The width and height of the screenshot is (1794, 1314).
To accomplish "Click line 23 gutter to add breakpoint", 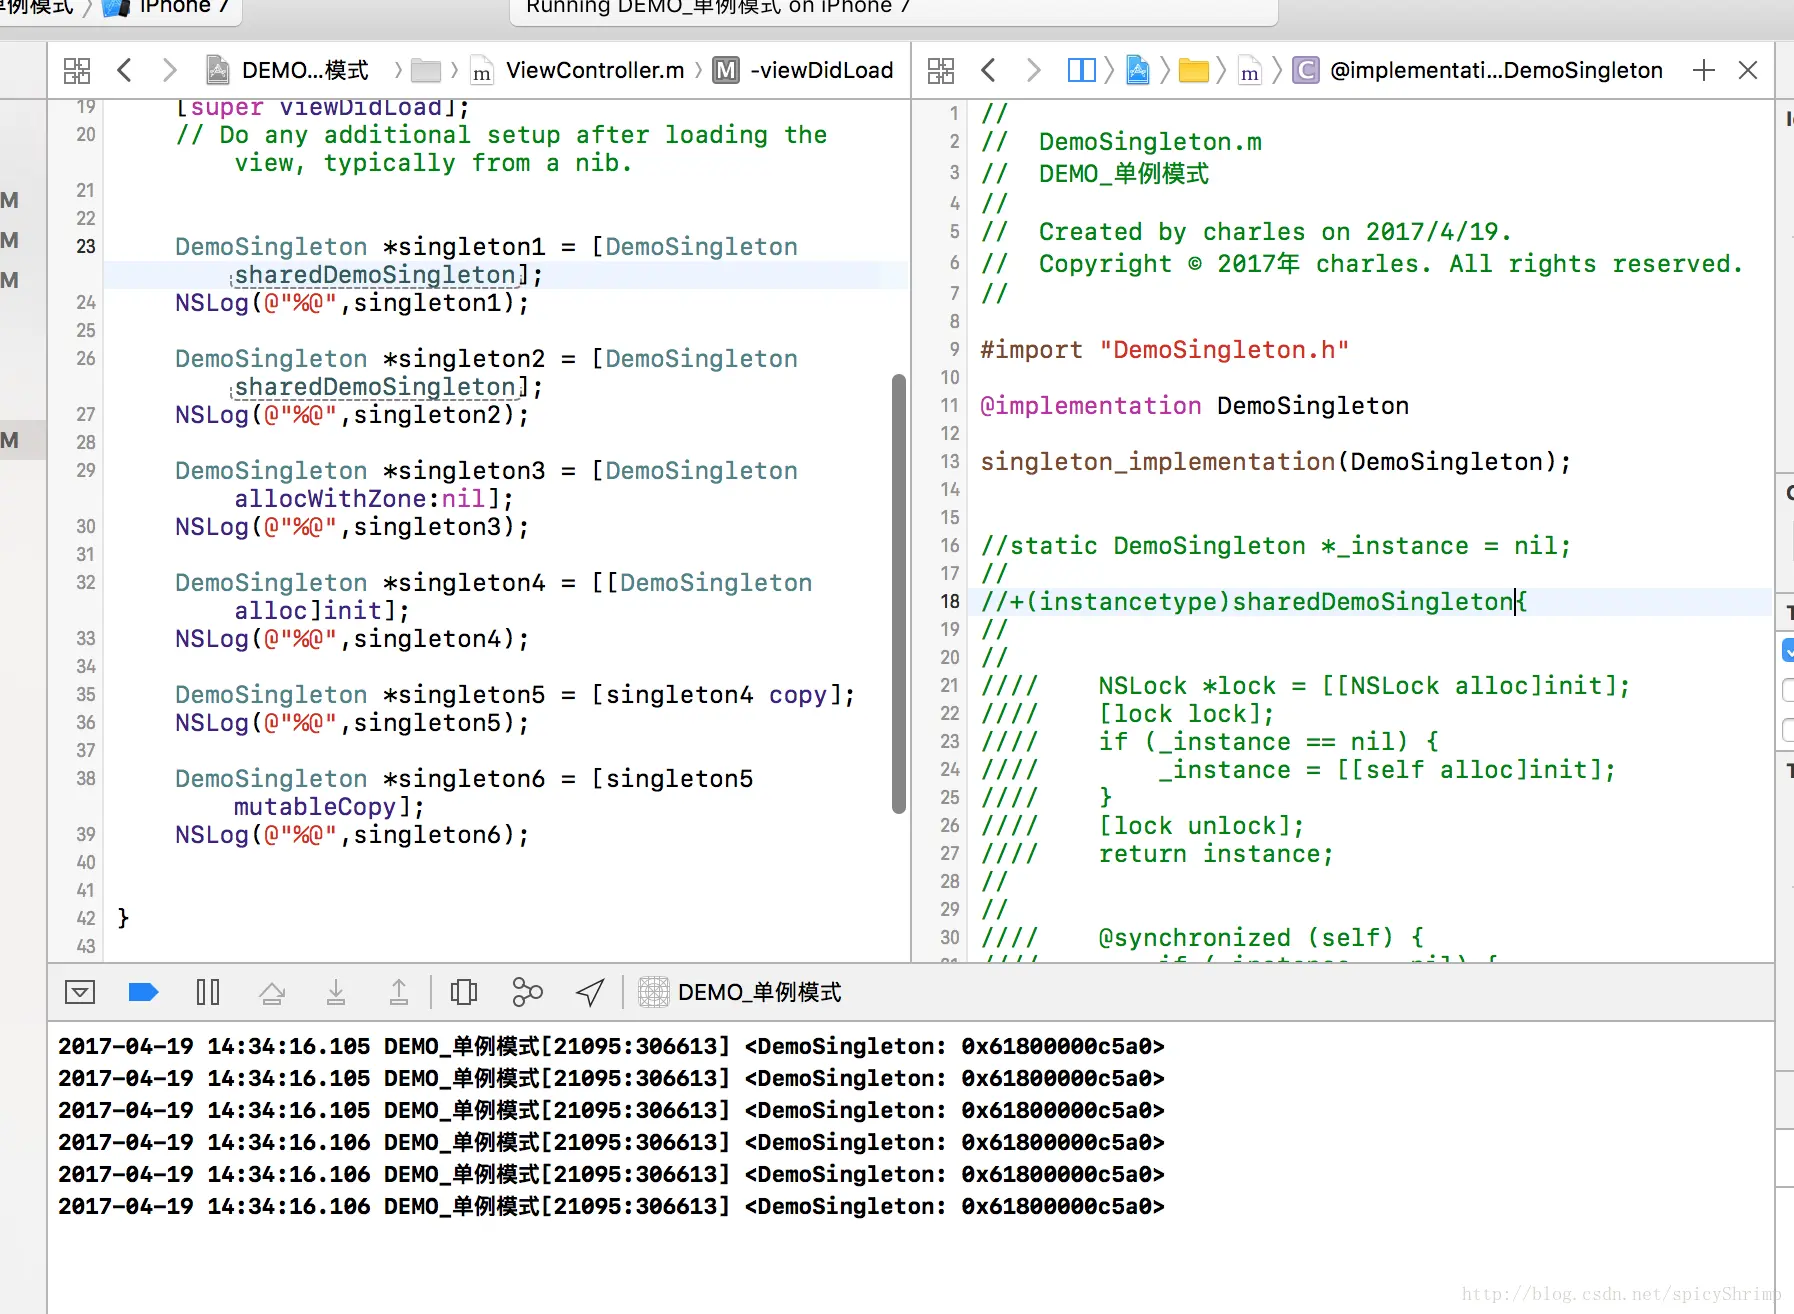I will 86,246.
